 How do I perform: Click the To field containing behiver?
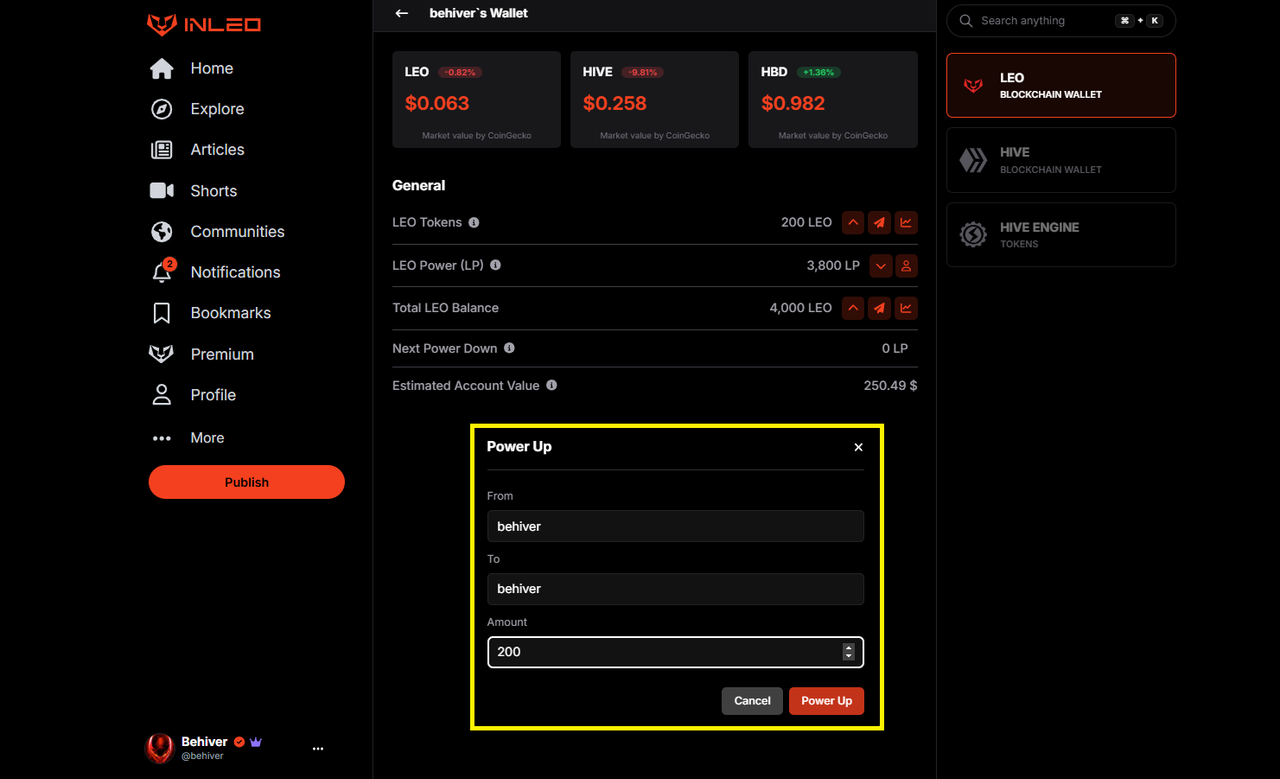[x=675, y=589]
